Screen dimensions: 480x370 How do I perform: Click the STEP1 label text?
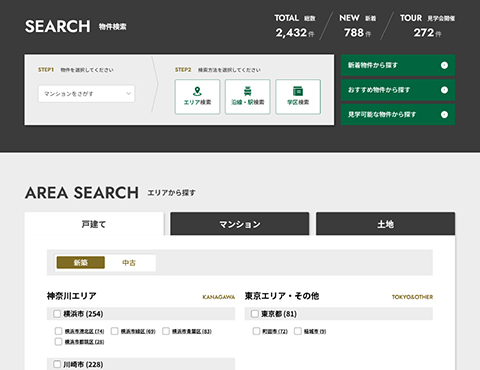tap(46, 70)
